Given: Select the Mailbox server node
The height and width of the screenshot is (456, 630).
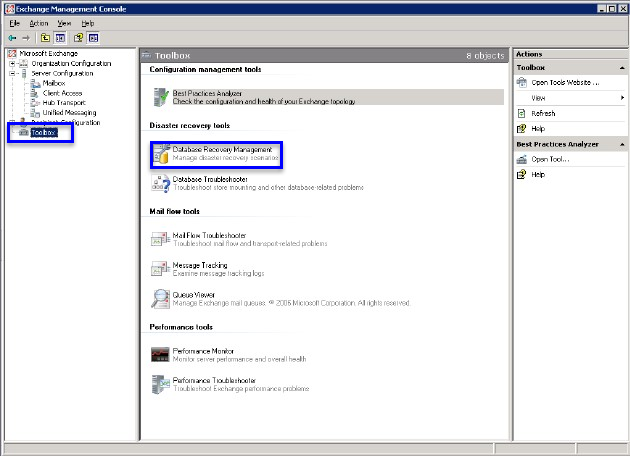Looking at the screenshot, I should click(x=54, y=83).
